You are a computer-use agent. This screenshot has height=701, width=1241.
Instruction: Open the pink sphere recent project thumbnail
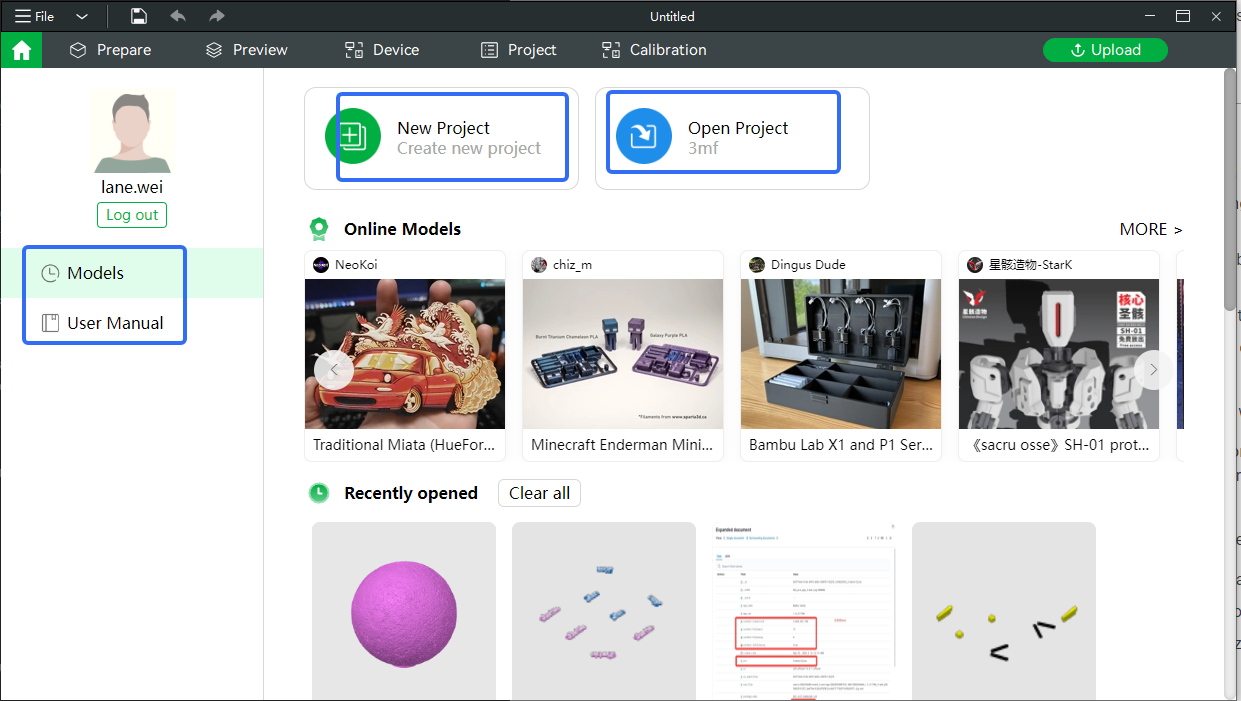(404, 611)
